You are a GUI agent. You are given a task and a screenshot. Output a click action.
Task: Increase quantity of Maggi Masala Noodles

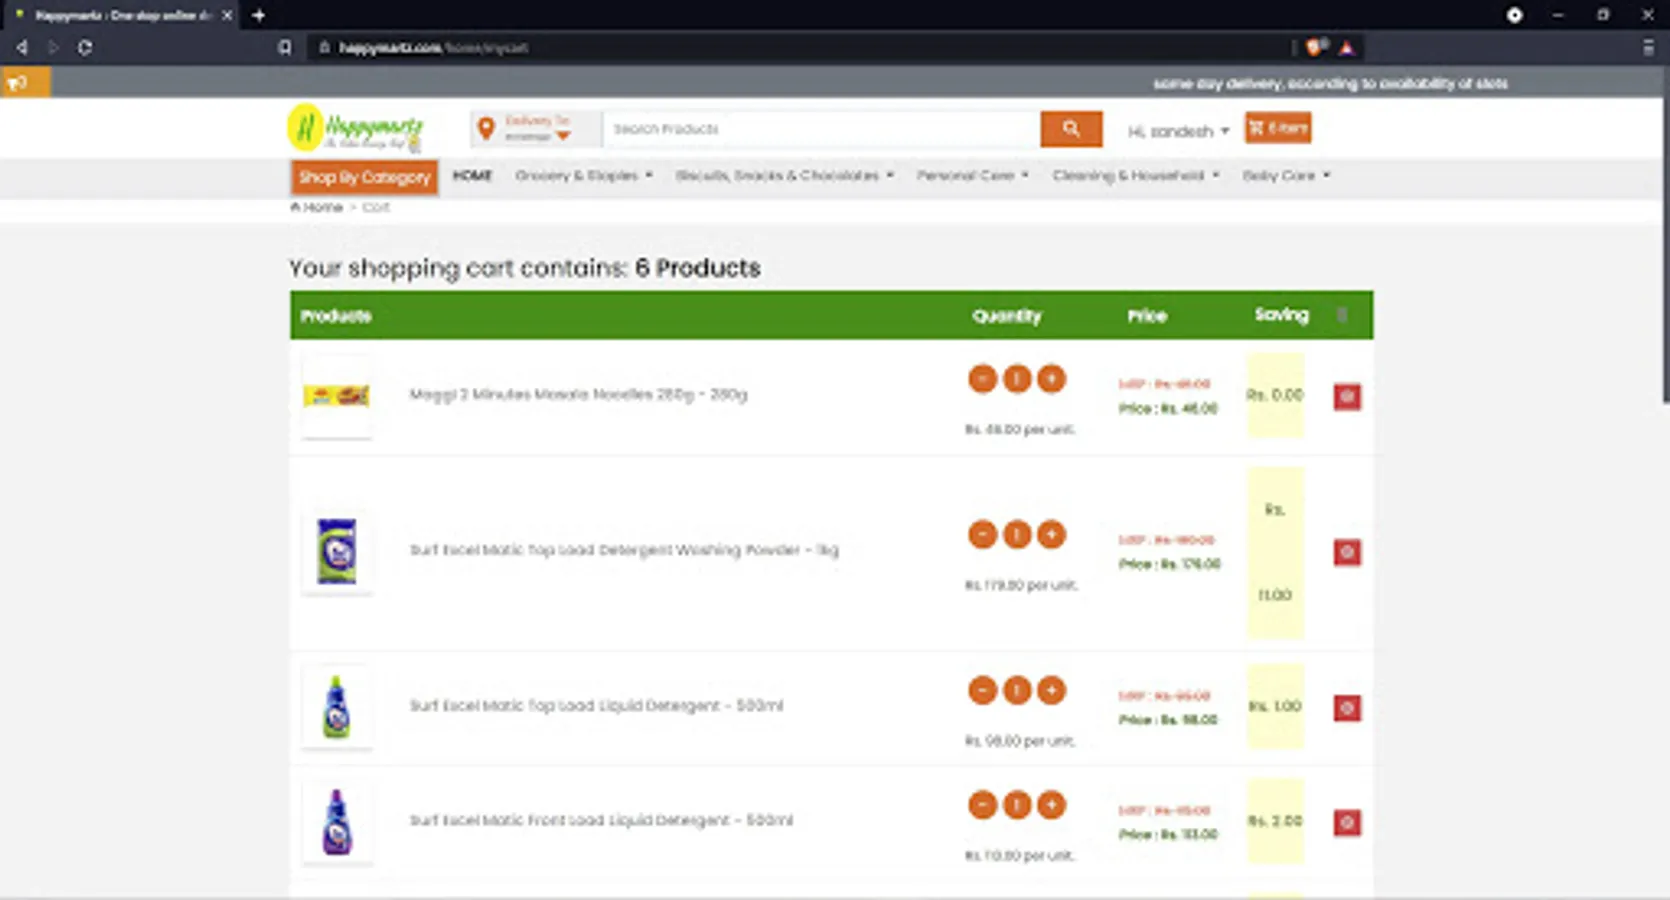click(x=1051, y=379)
